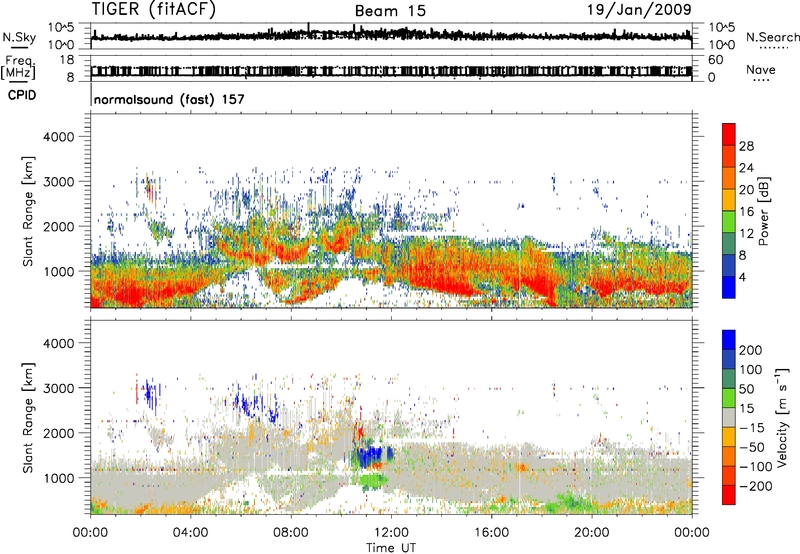
Task: Click the 'TIGER (fitACF)' title text
Action: point(154,9)
